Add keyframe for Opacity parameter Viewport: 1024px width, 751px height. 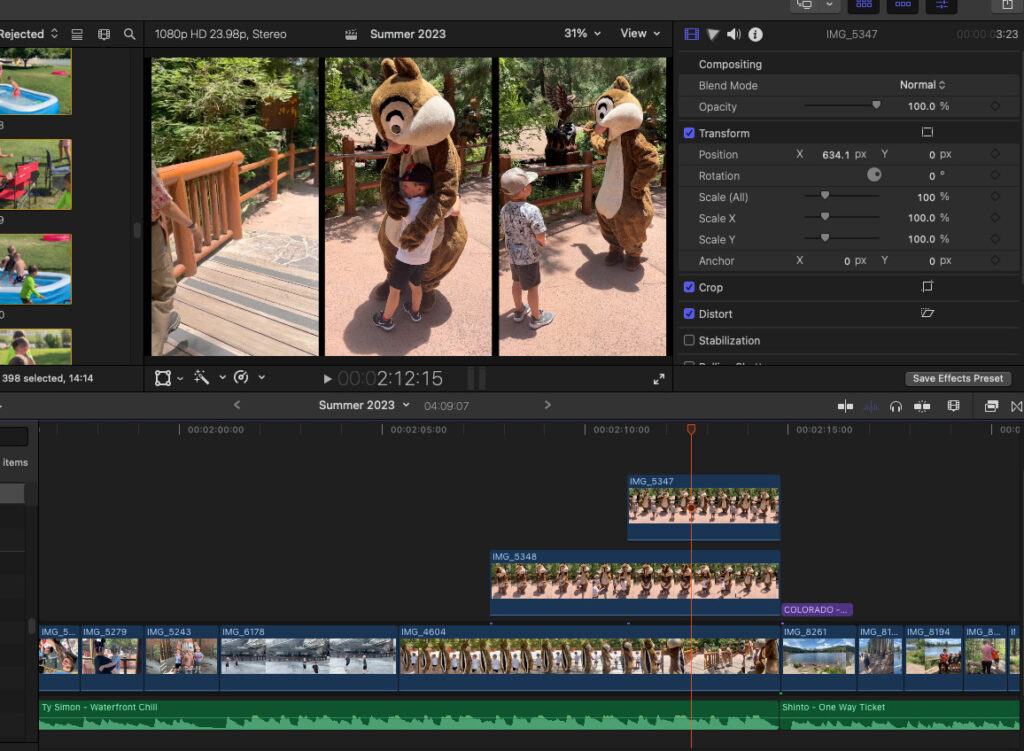995,106
